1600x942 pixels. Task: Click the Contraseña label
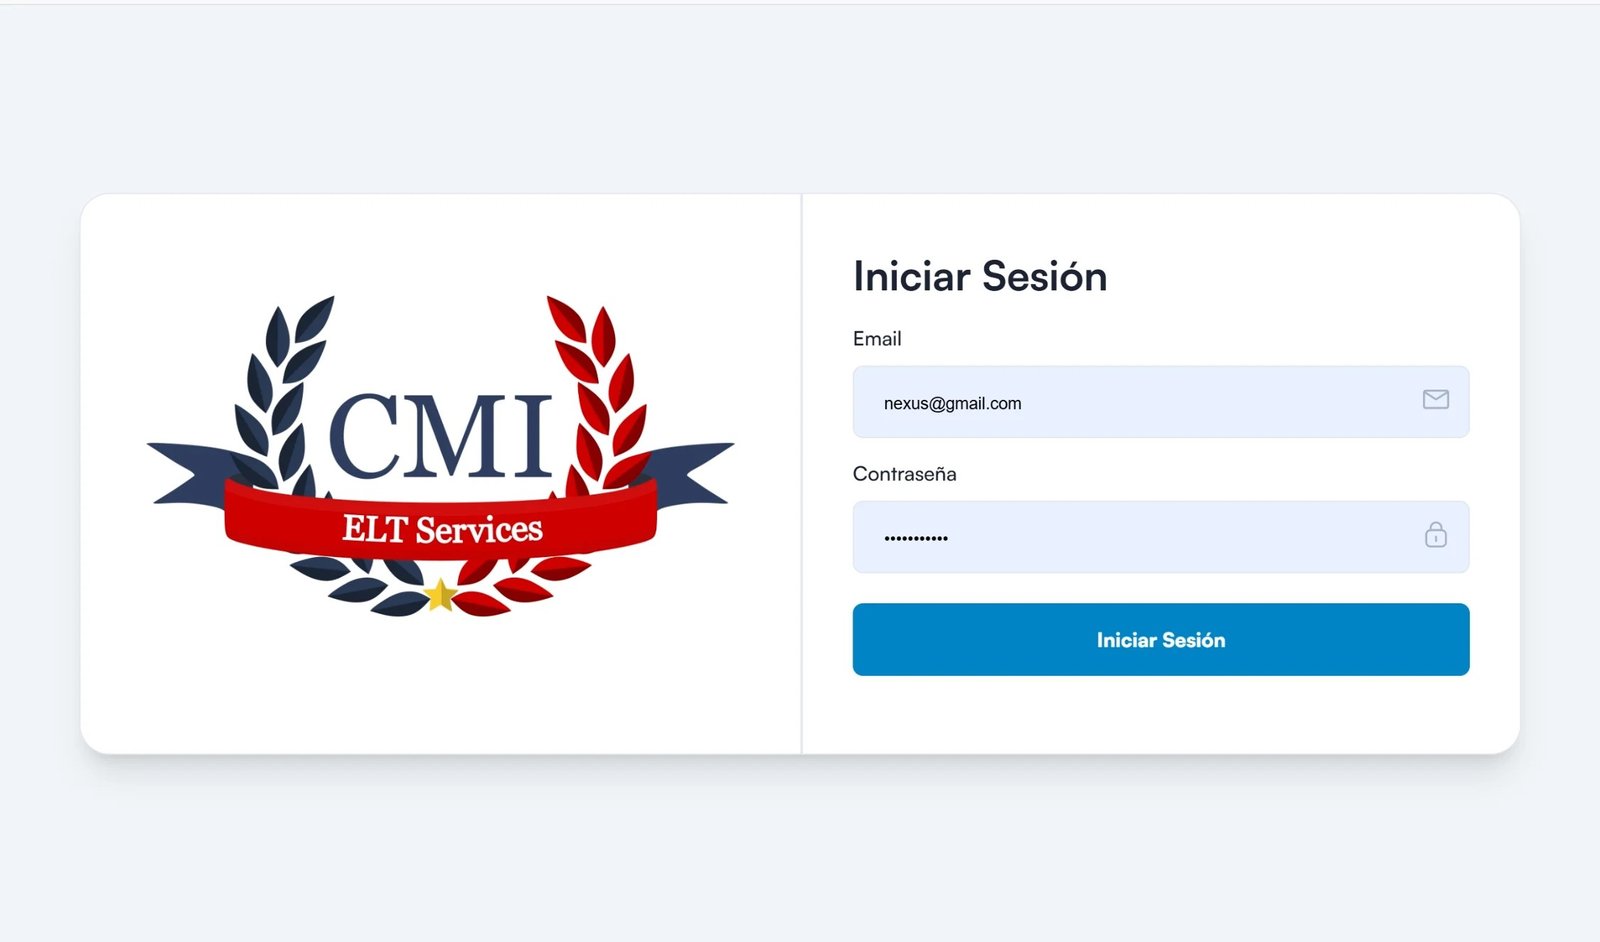tap(904, 474)
